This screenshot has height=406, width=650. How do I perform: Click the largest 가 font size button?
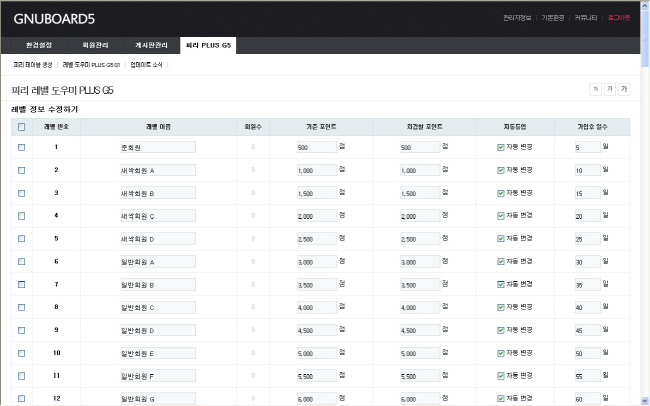pyautogui.click(x=625, y=89)
